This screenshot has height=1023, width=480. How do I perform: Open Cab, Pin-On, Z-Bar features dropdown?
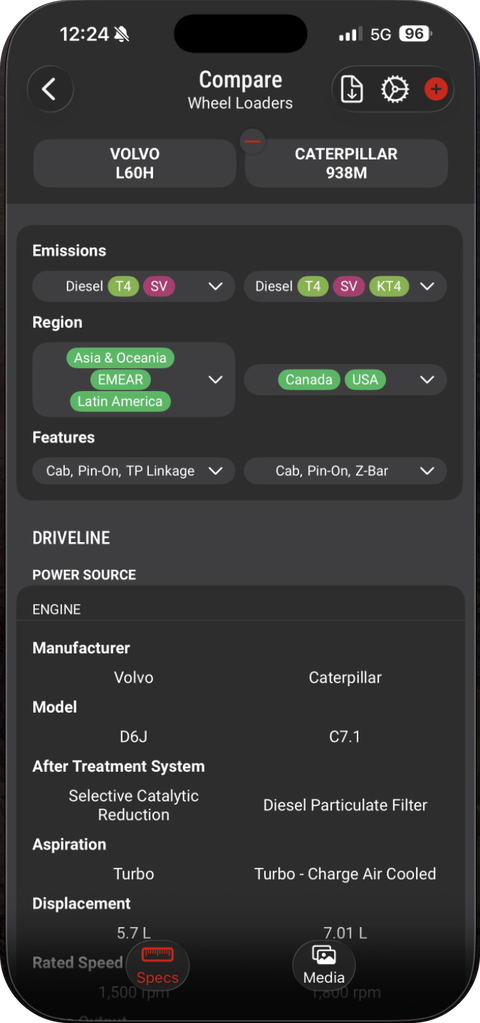click(x=345, y=471)
